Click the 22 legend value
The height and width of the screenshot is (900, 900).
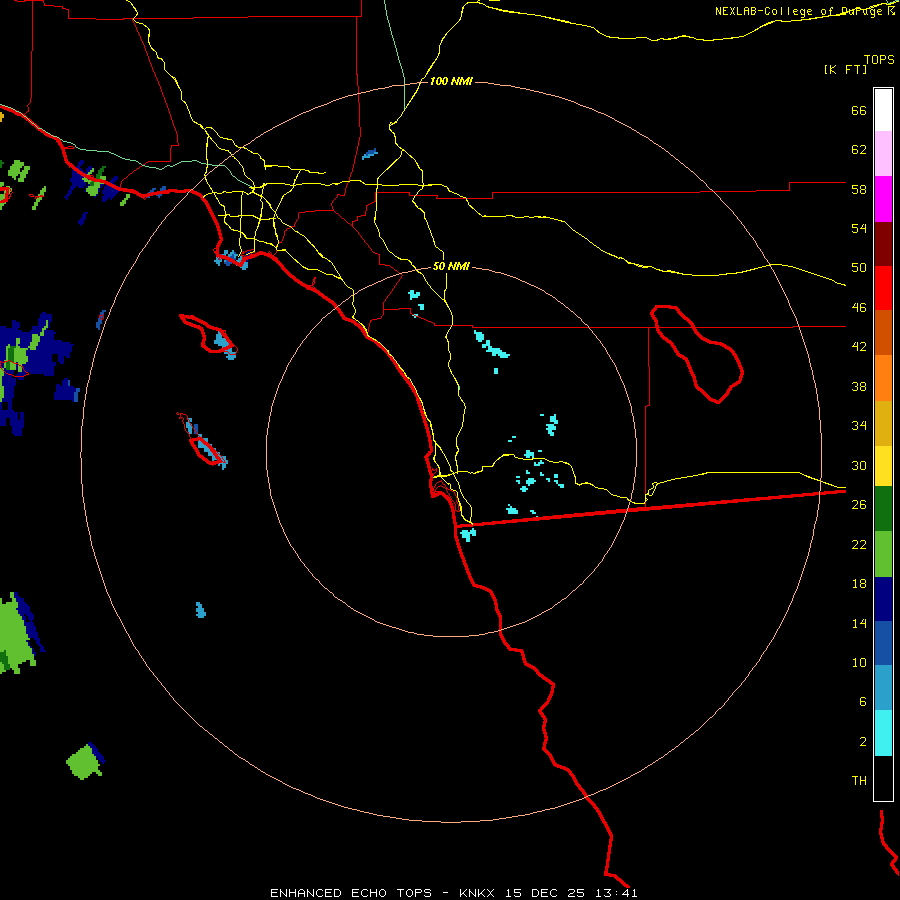pos(859,544)
